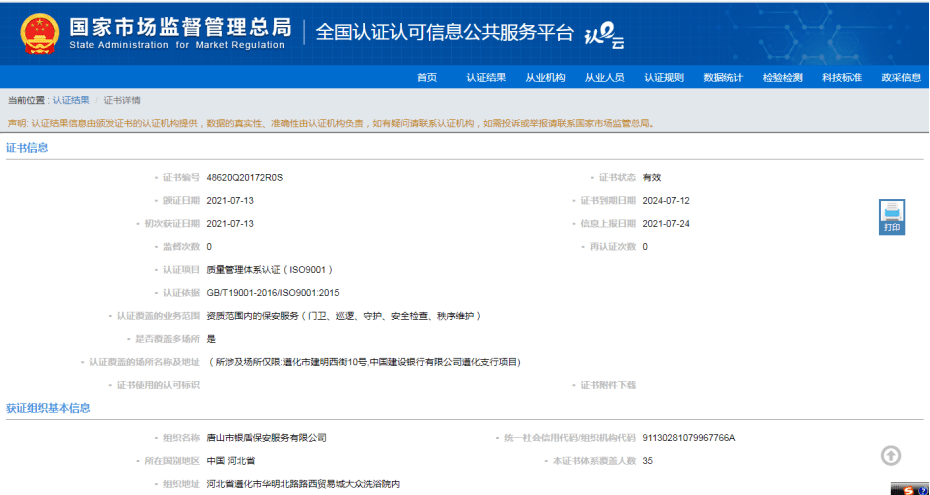Image resolution: width=930 pixels, height=495 pixels.
Task: Select certificate number 48620Q20172R0S
Action: pyautogui.click(x=245, y=177)
